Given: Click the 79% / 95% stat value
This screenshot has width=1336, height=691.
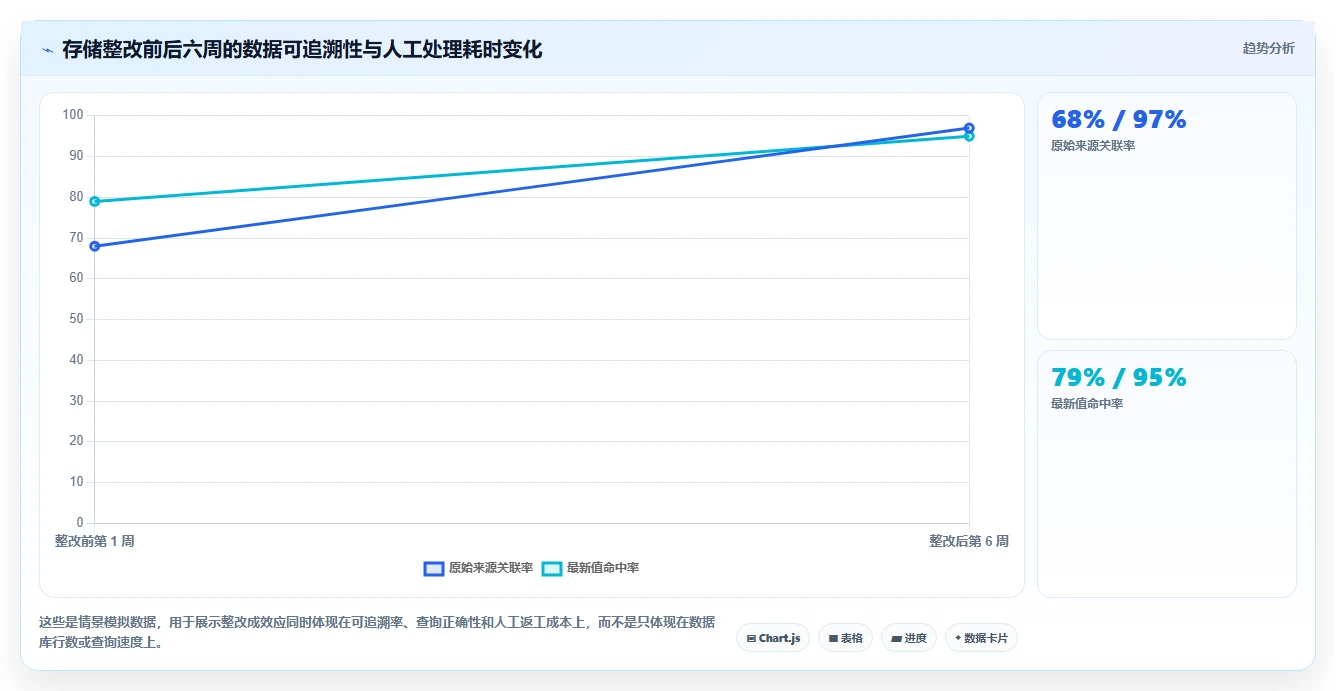Looking at the screenshot, I should [1119, 378].
